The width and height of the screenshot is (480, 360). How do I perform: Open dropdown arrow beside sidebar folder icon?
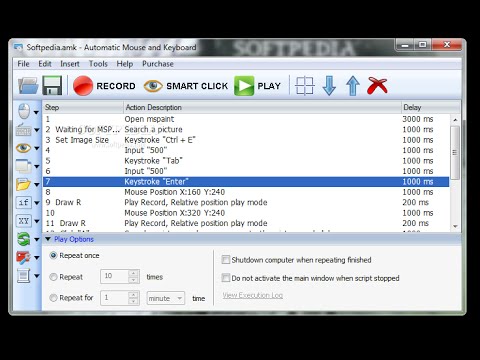point(36,184)
